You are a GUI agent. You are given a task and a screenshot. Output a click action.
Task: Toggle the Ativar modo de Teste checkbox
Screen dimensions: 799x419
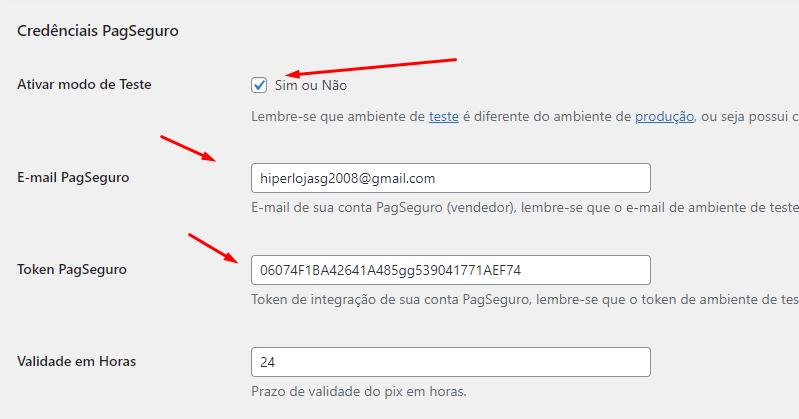pos(259,85)
